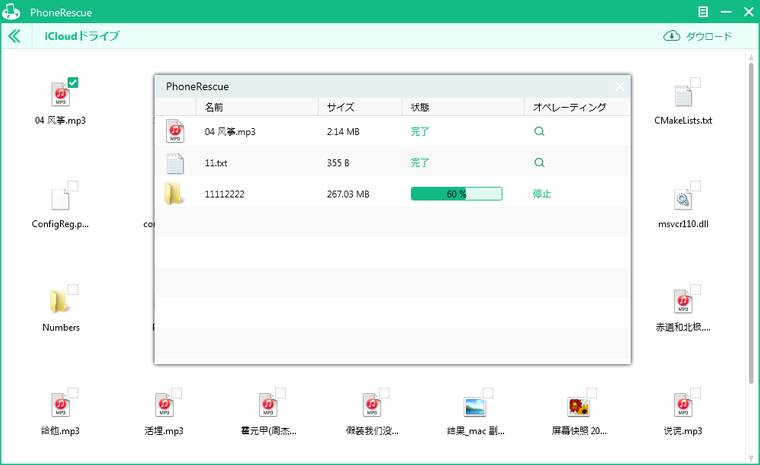Select the msvcr110.dll file icon
The image size is (760, 465).
[x=683, y=198]
